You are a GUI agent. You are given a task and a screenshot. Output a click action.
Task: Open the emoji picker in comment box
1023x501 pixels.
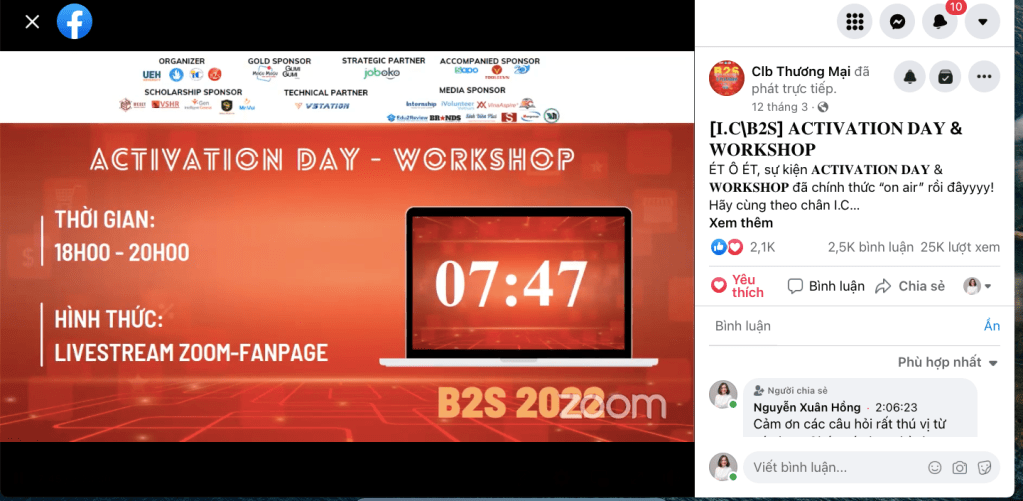point(935,467)
